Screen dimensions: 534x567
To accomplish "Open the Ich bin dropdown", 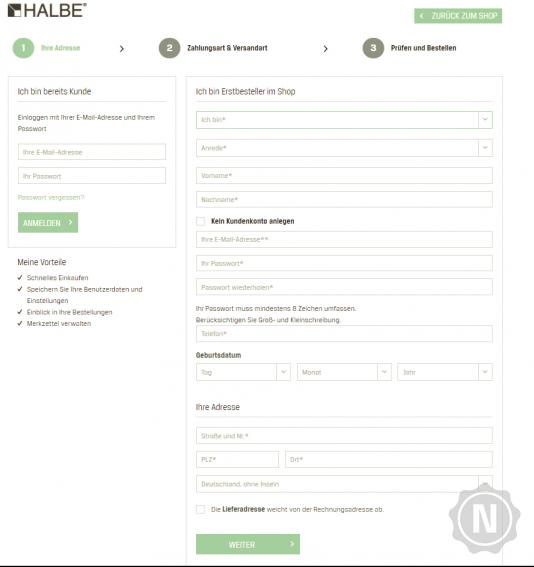I will (x=344, y=120).
